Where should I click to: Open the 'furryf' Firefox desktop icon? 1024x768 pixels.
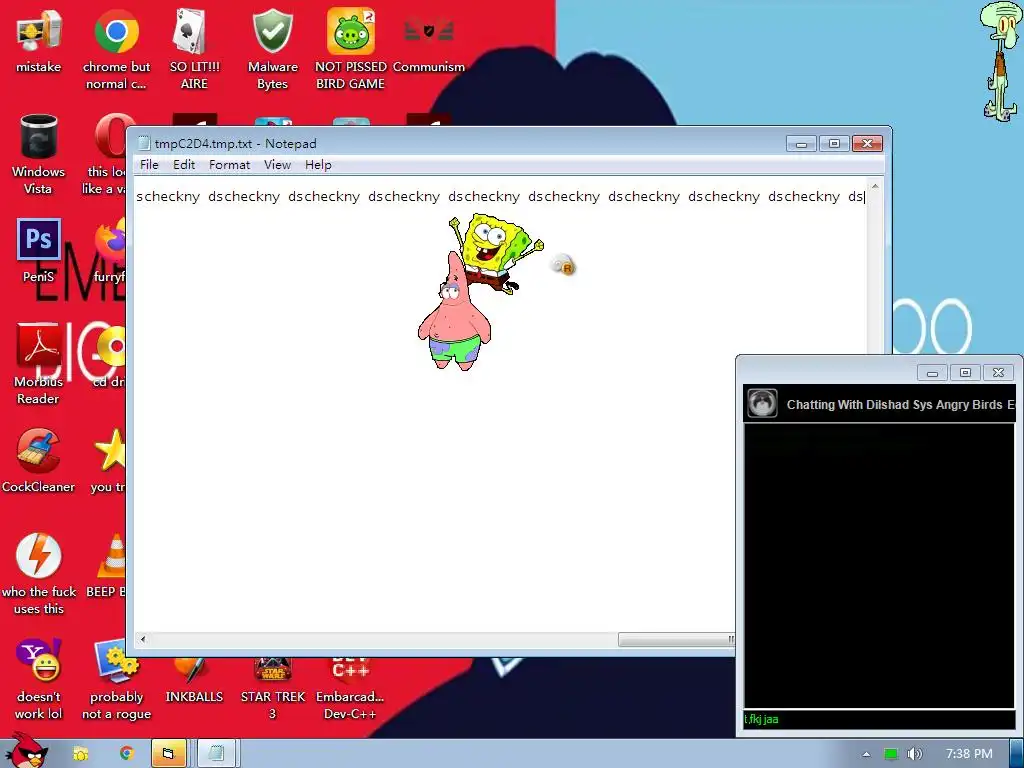click(x=109, y=251)
